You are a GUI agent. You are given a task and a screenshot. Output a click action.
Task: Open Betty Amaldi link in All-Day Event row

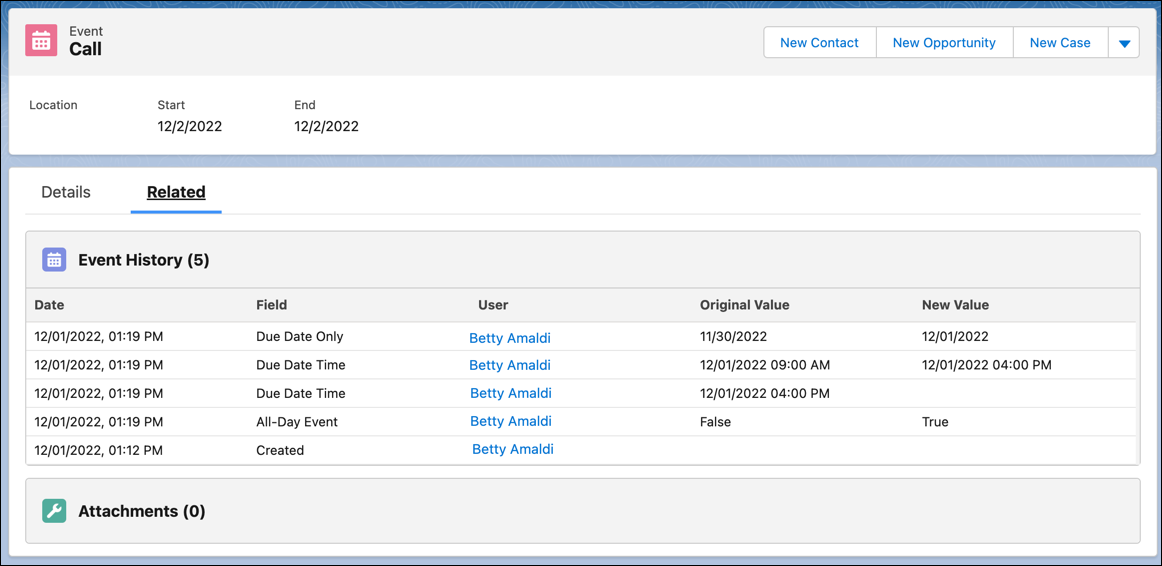coord(511,421)
